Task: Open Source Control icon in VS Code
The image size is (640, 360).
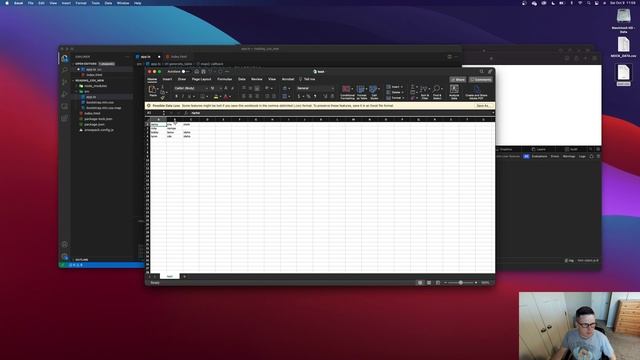Action: pyautogui.click(x=64, y=82)
